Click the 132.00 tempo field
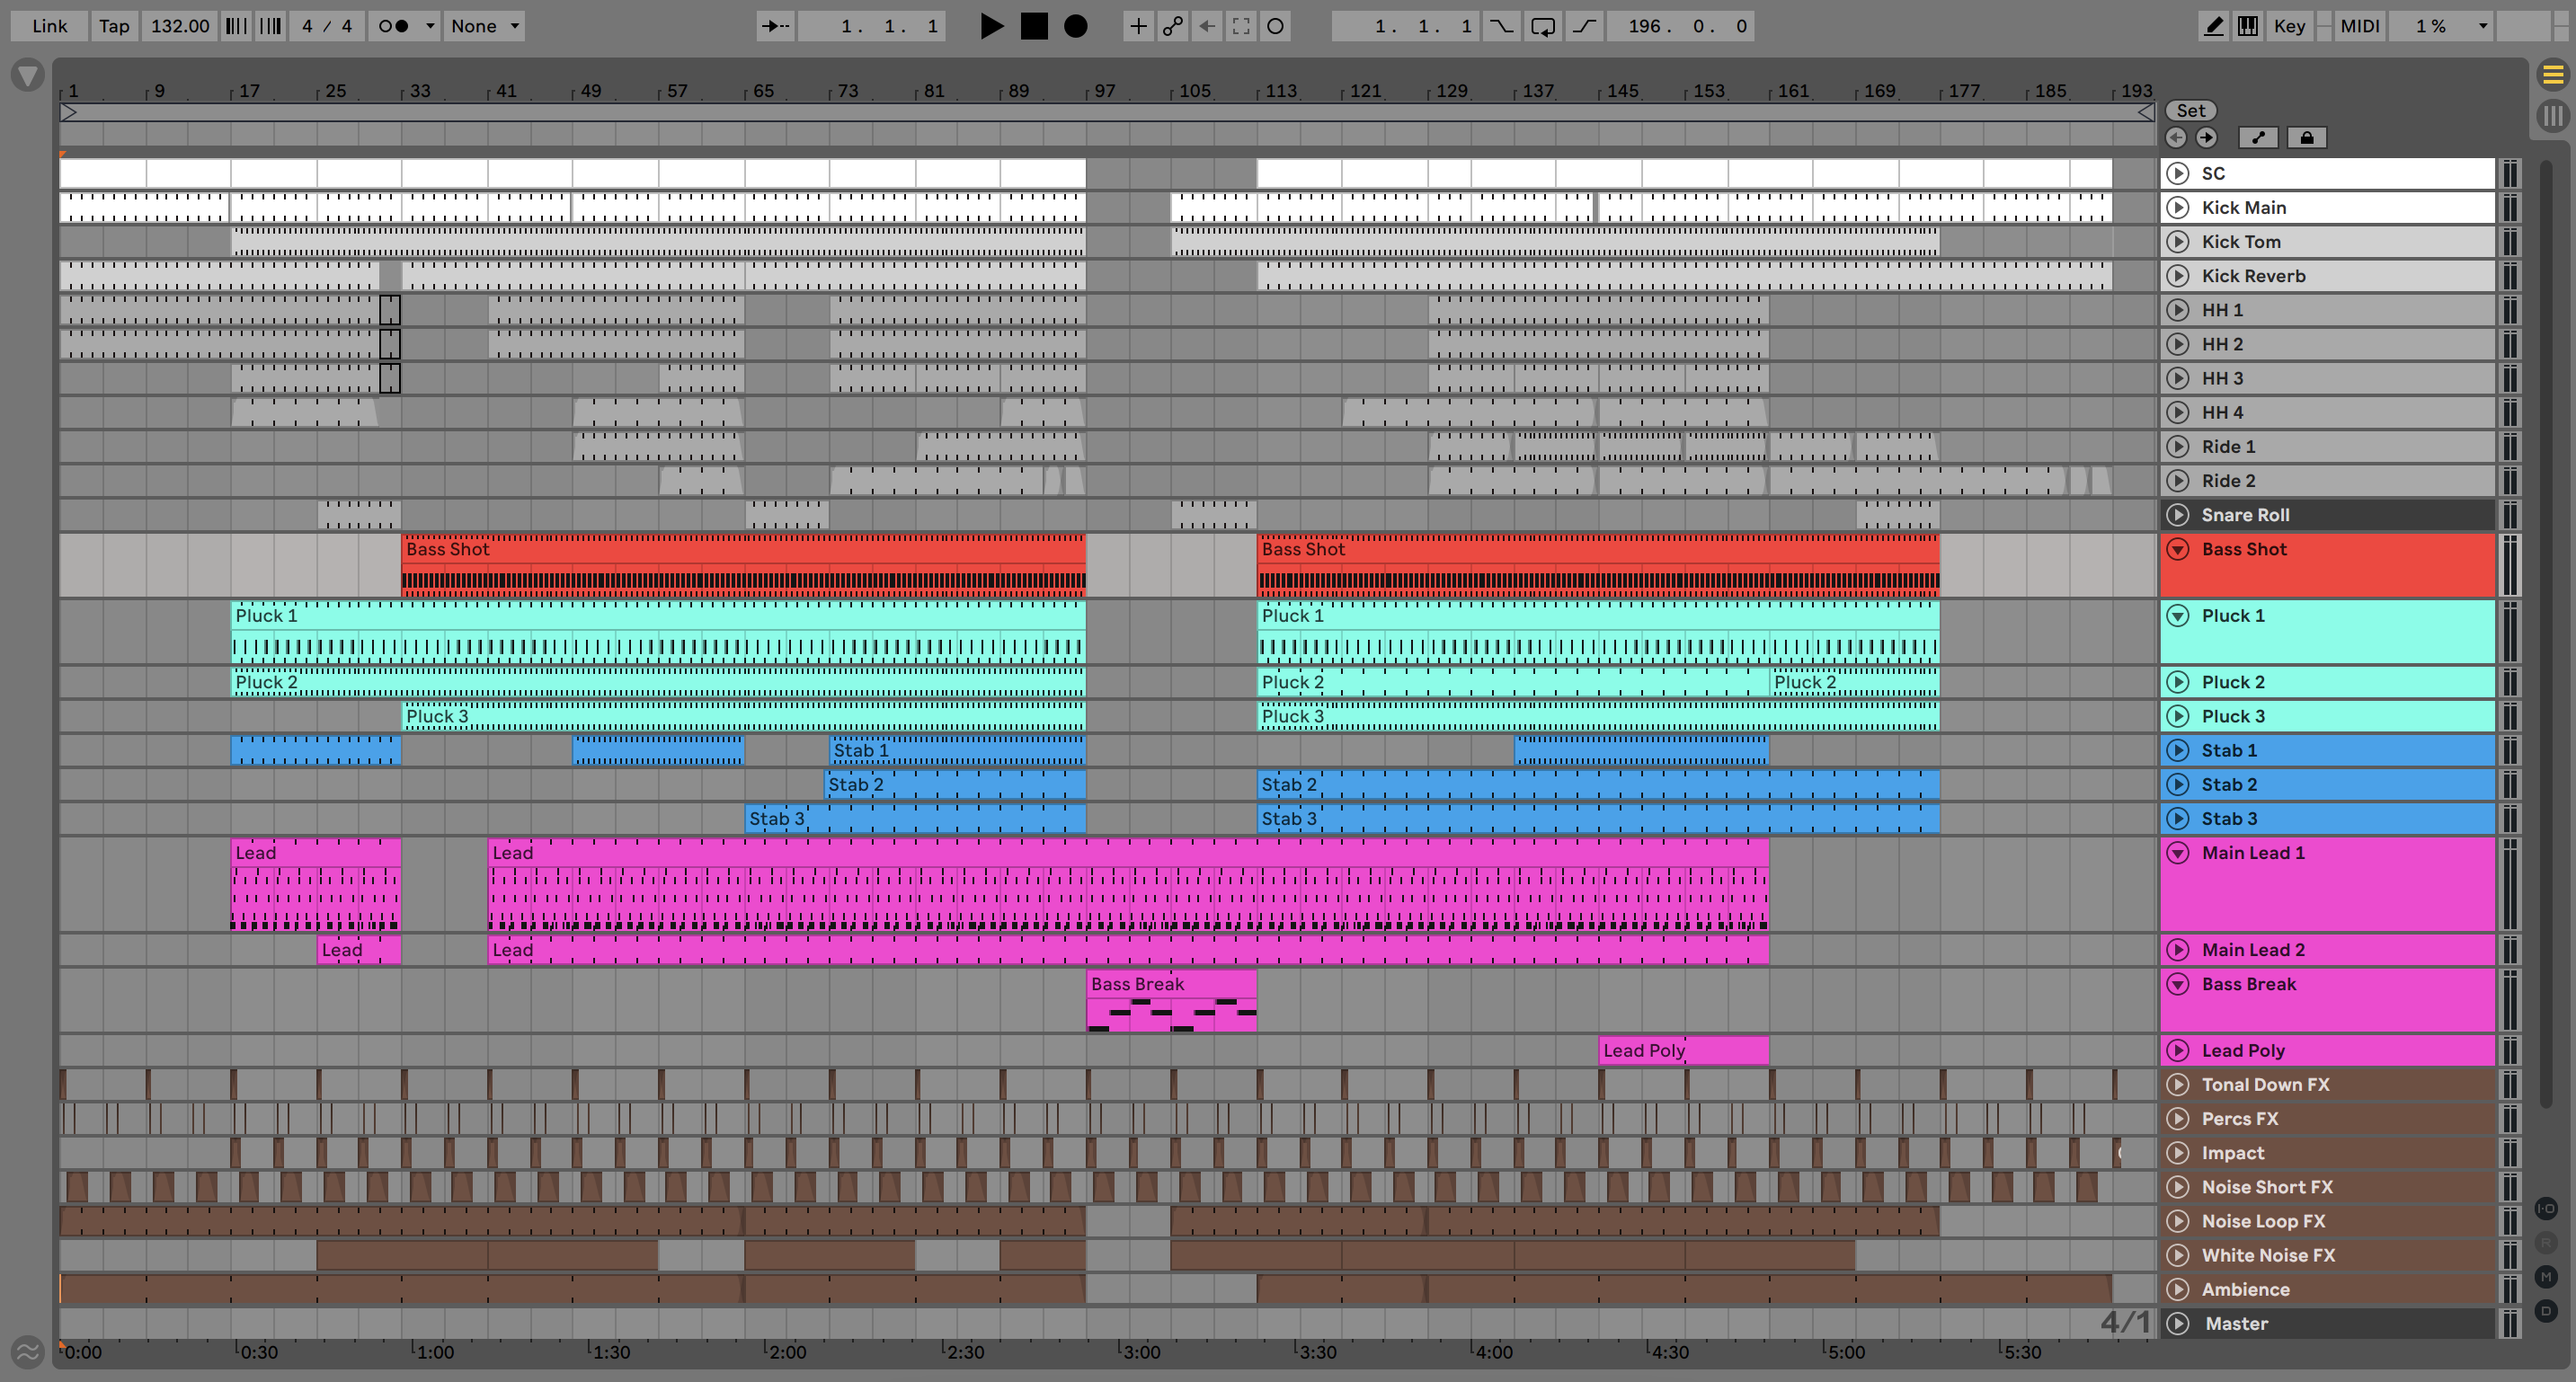The width and height of the screenshot is (2576, 1382). pyautogui.click(x=180, y=26)
